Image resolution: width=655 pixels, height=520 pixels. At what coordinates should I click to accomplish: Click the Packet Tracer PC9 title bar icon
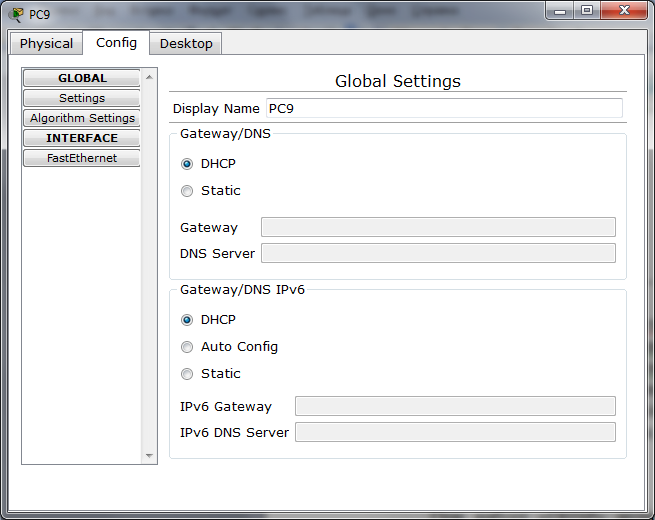pos(16,14)
